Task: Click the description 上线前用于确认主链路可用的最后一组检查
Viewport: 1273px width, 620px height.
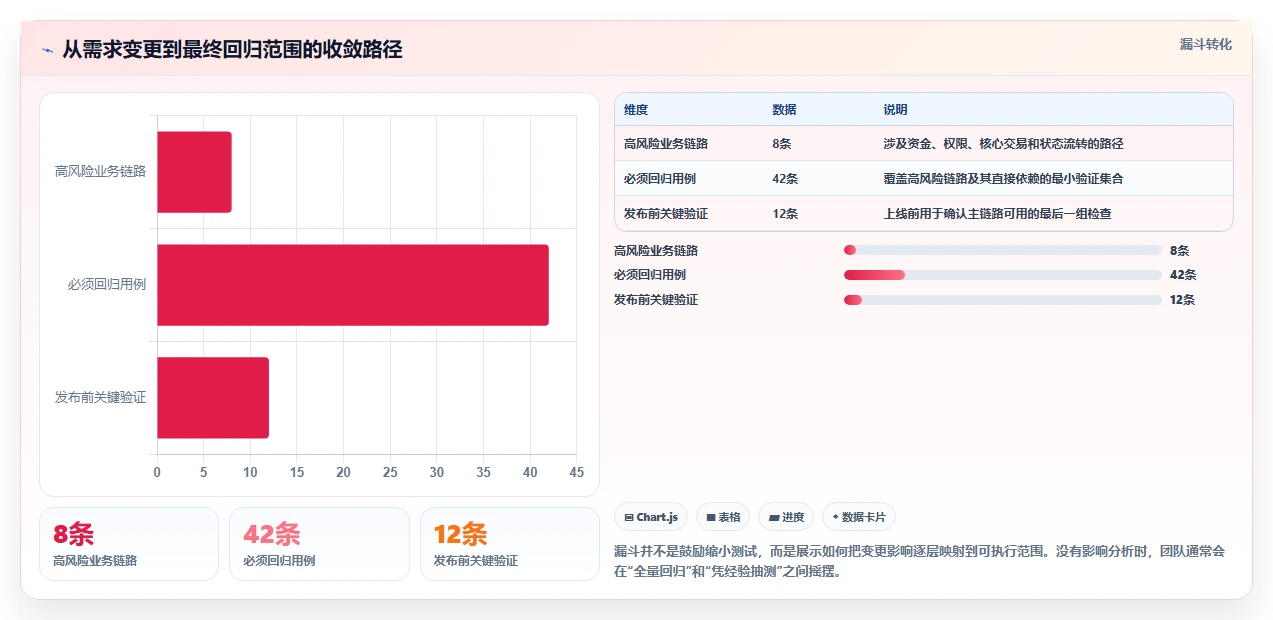Action: [997, 214]
